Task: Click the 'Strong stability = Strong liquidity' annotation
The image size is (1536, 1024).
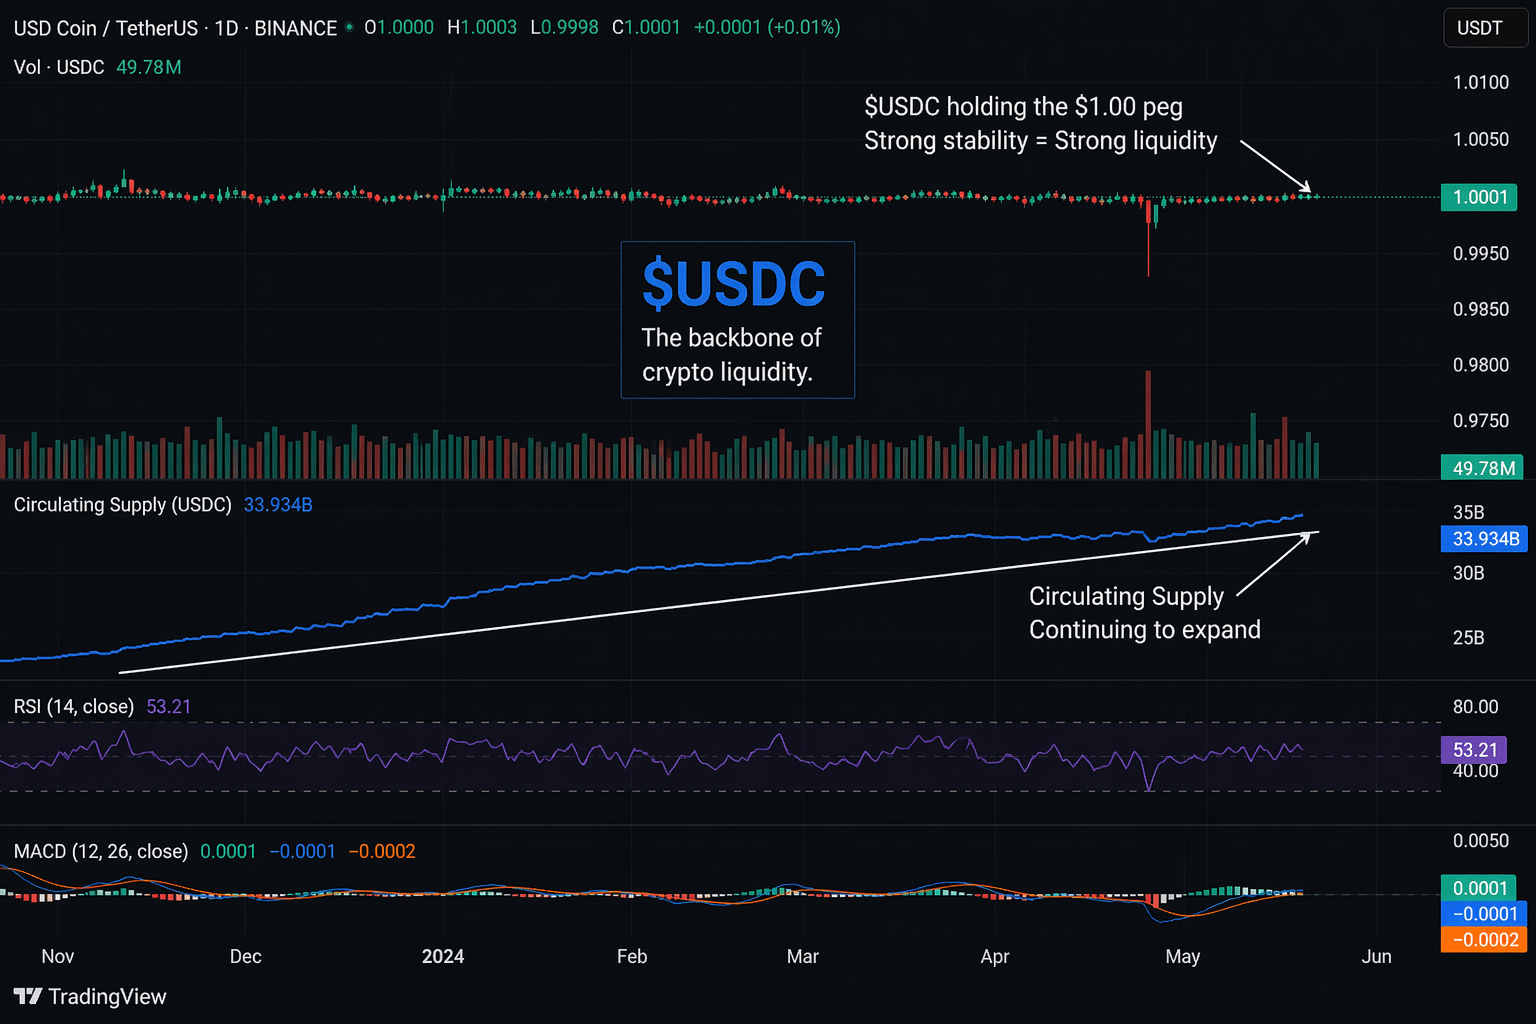Action: pos(1041,141)
